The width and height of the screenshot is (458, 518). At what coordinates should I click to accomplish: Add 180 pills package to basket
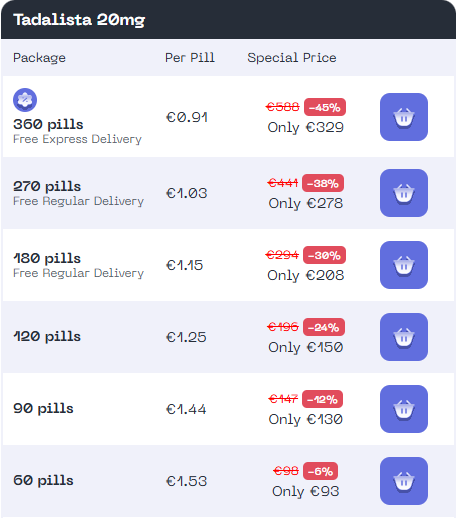tap(404, 265)
